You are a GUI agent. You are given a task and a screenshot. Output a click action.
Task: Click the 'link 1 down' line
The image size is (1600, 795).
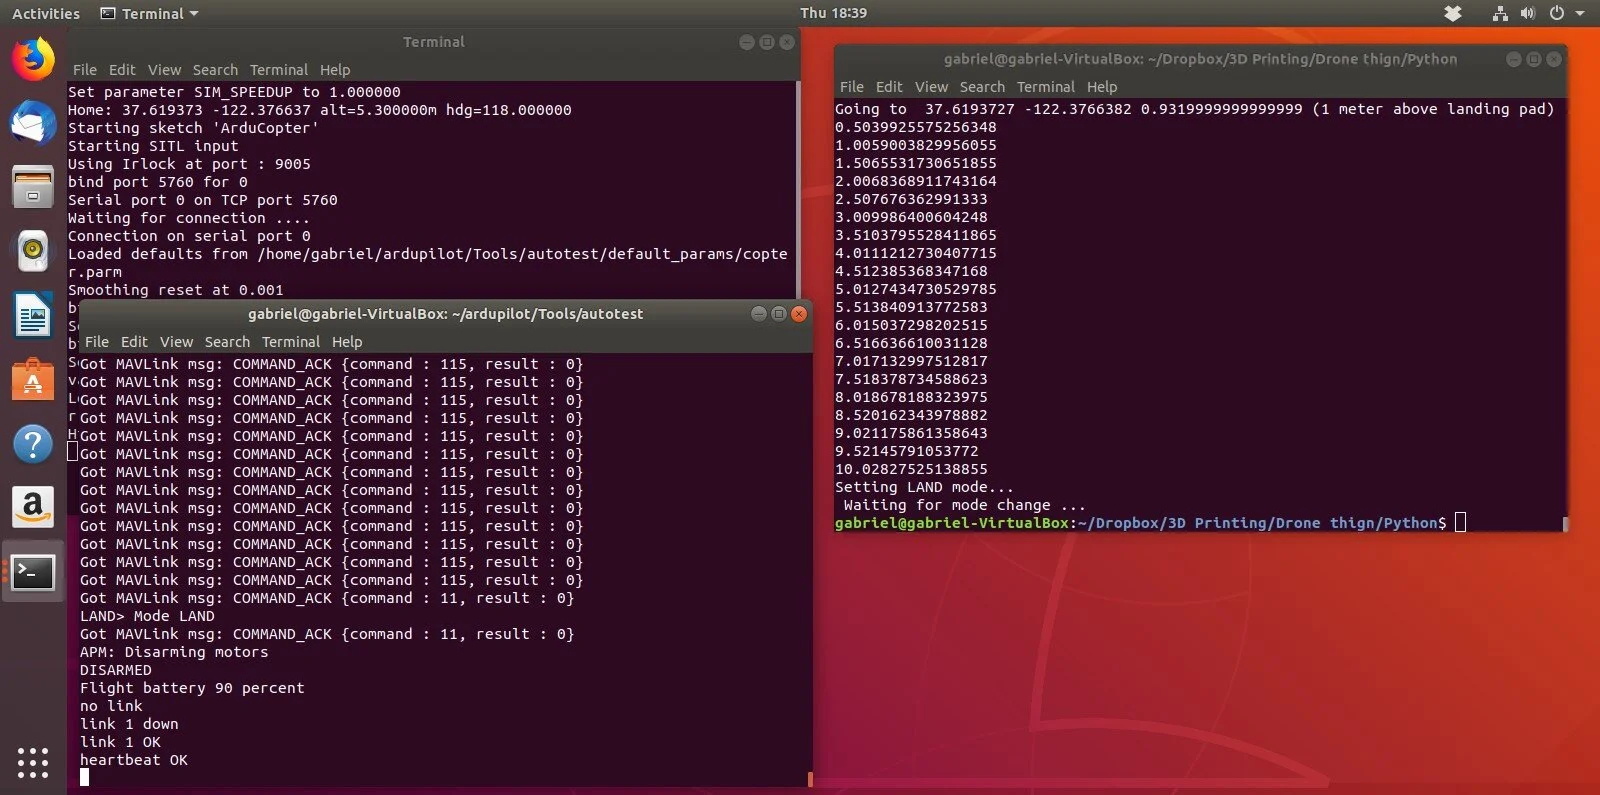coord(129,724)
